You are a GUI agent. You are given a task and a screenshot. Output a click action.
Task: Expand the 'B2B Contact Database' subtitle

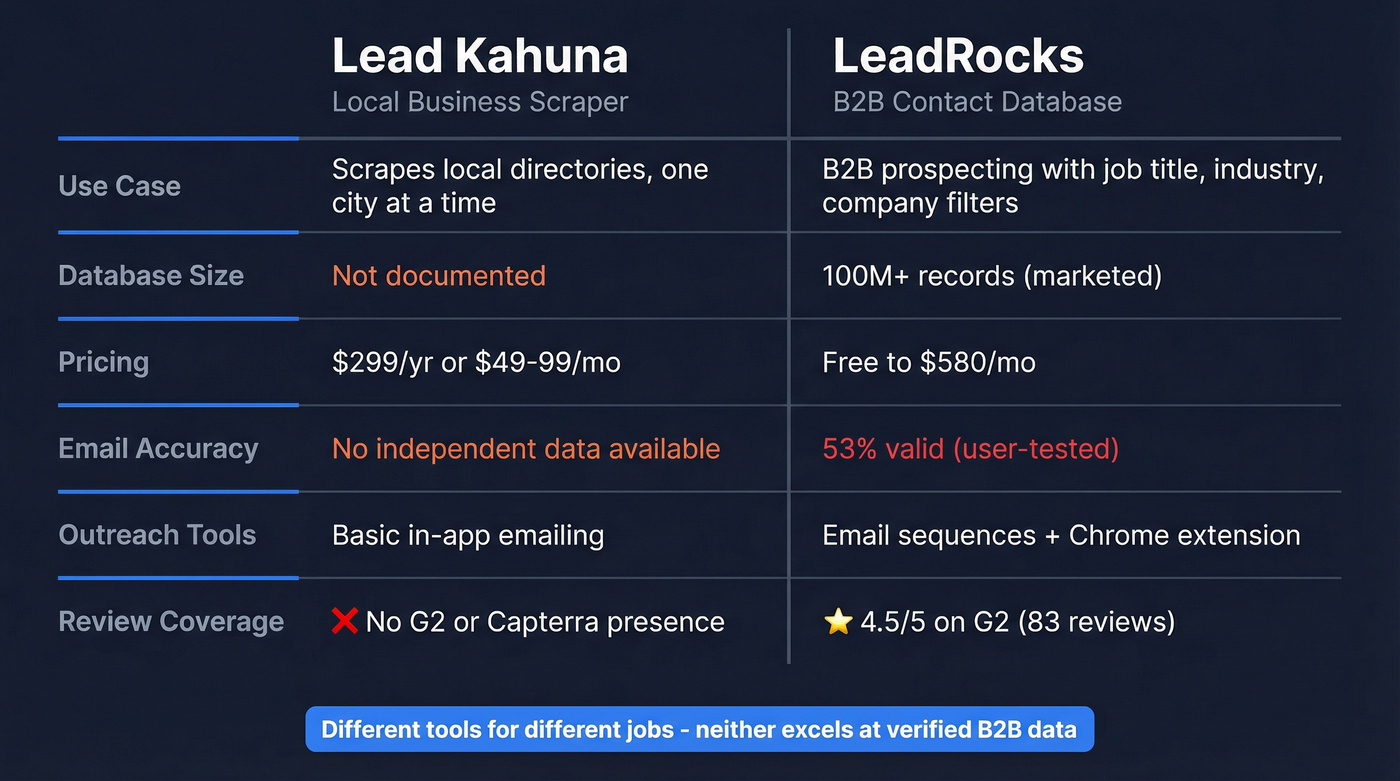[x=977, y=101]
